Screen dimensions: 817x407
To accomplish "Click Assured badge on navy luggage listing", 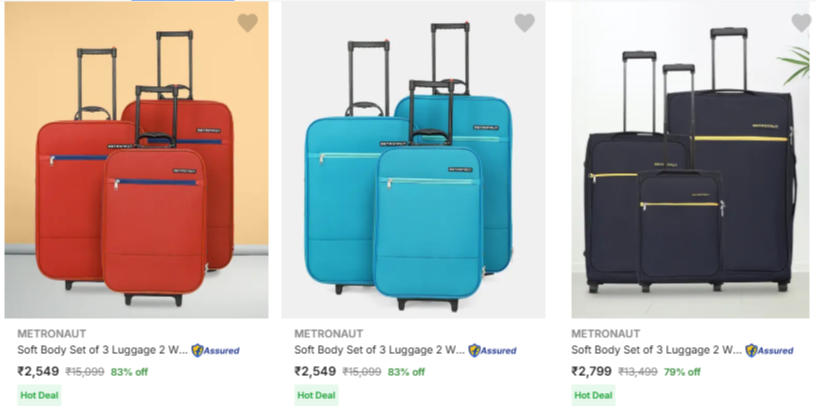I will (x=769, y=351).
